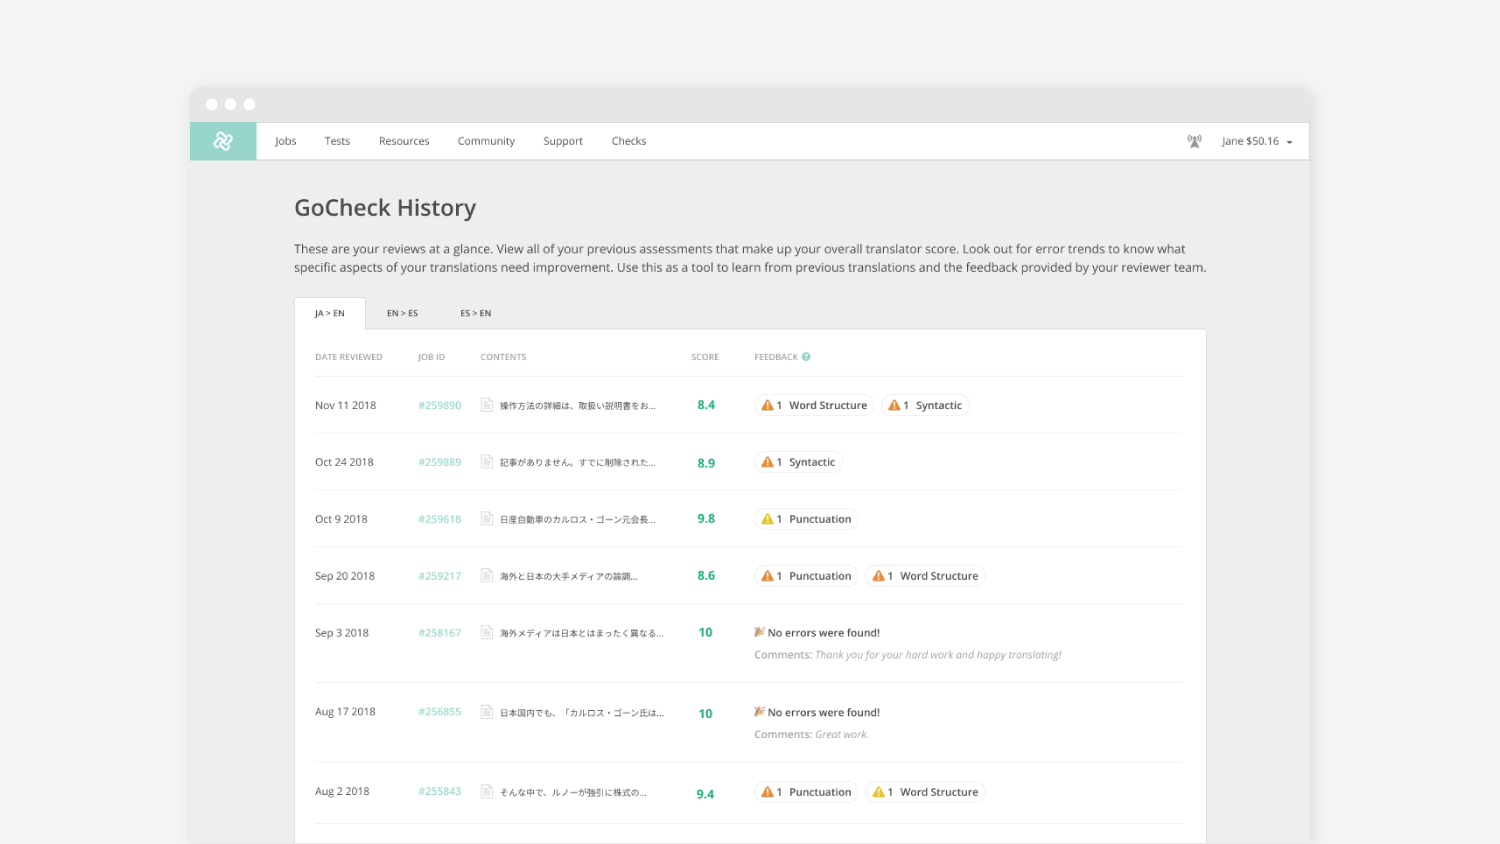Click the Score column header

point(705,357)
